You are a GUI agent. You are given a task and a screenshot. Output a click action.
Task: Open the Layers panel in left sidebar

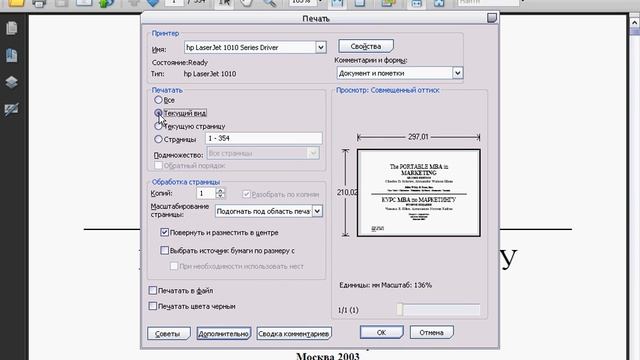(12, 82)
